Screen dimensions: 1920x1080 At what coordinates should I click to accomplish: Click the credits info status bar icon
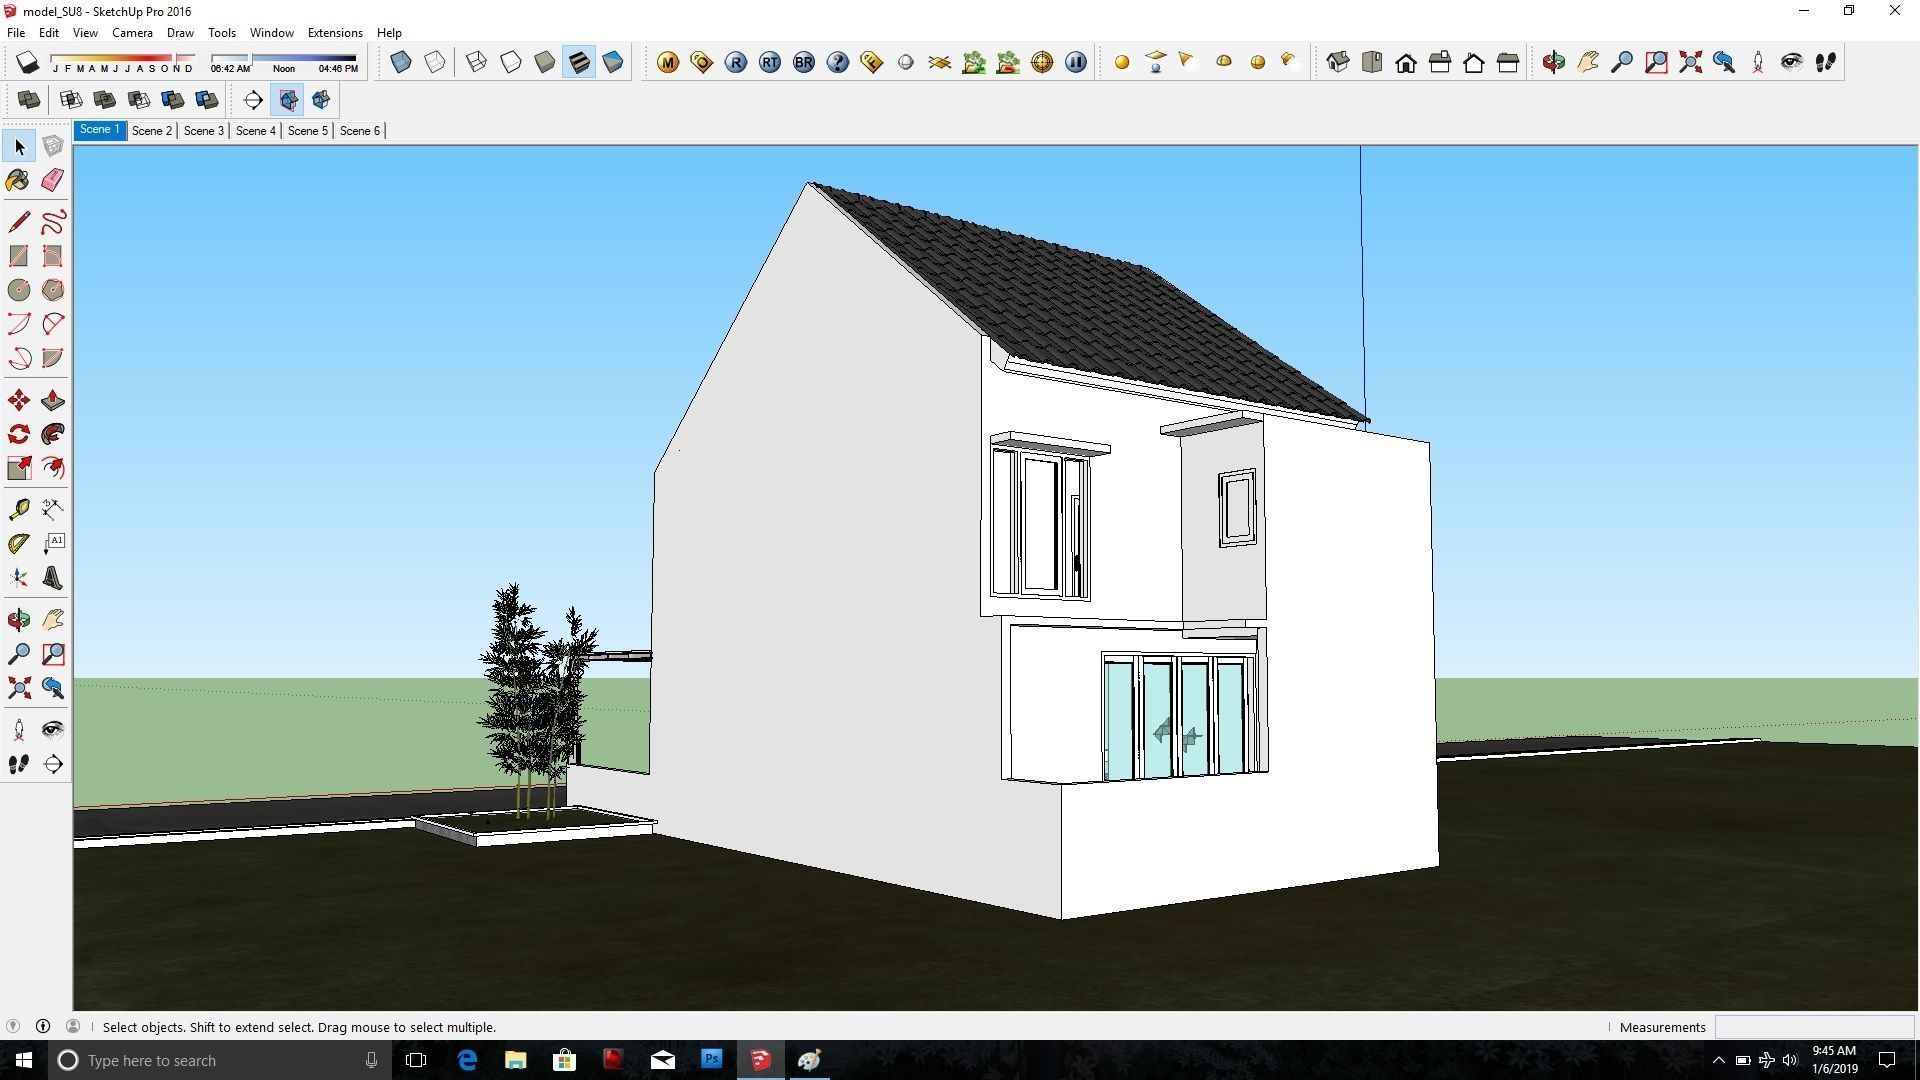click(x=43, y=1026)
